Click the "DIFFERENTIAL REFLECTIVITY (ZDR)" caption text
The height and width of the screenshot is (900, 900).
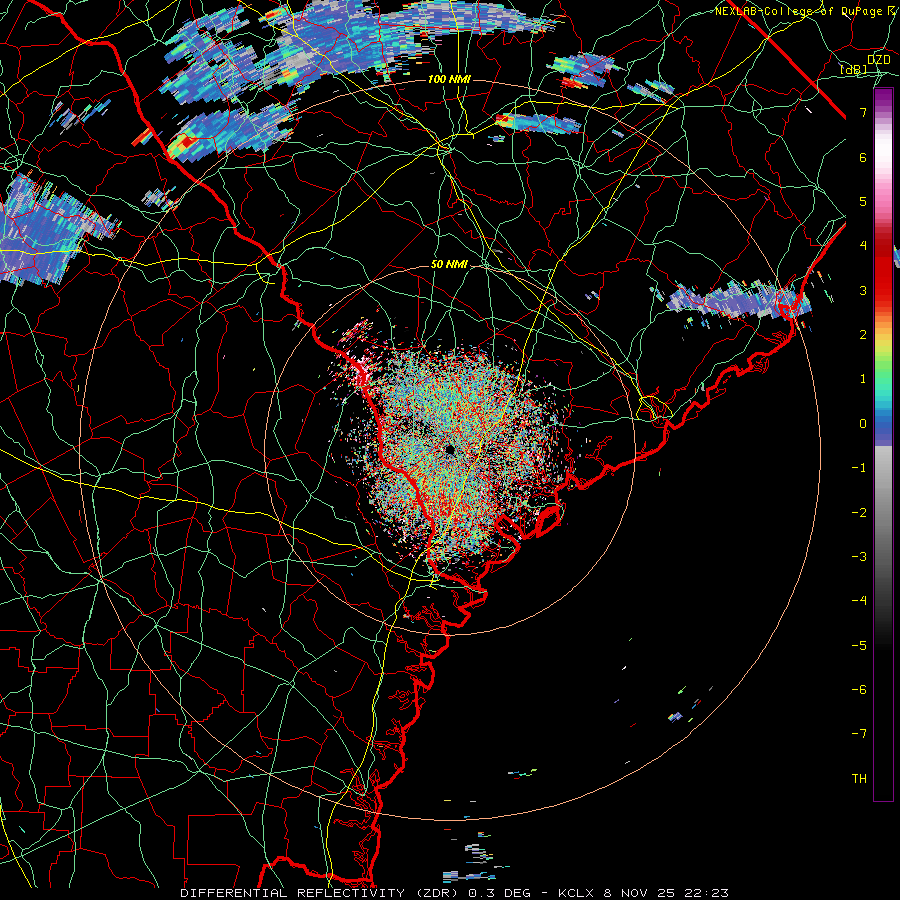(x=319, y=893)
